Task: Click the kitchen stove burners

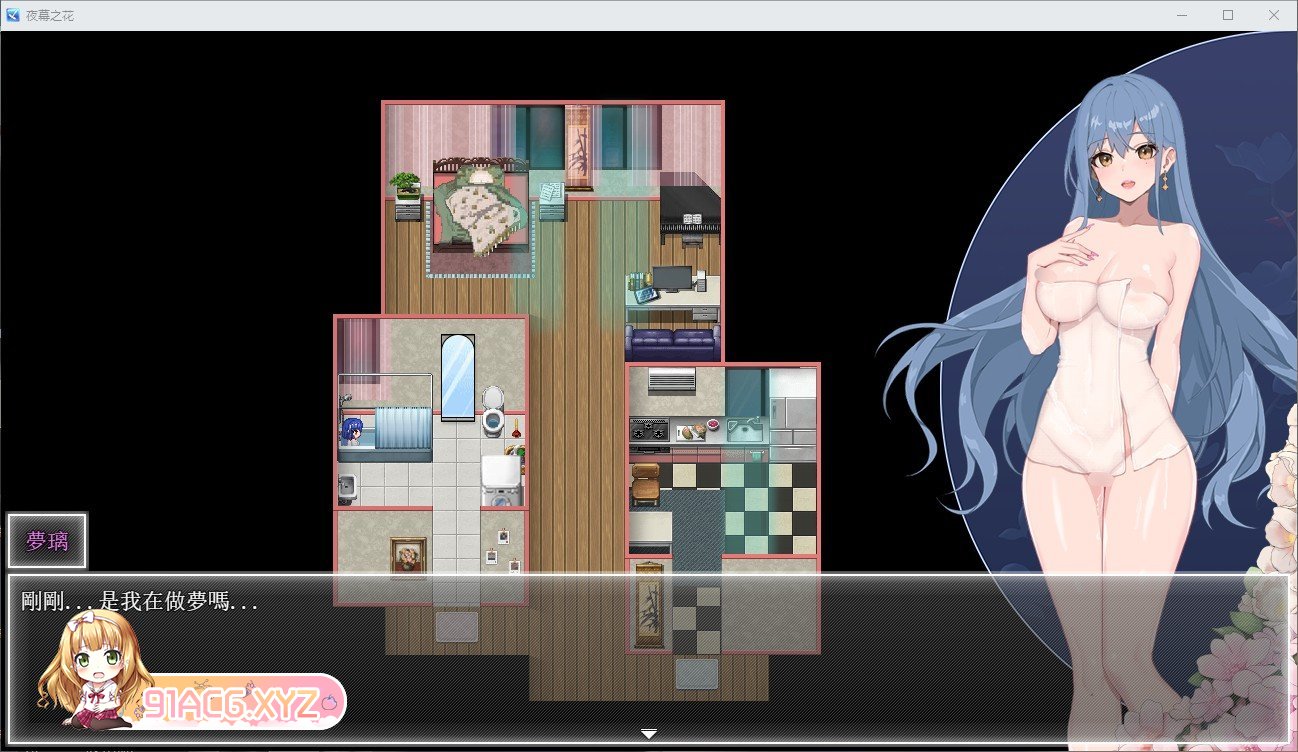Action: [649, 430]
